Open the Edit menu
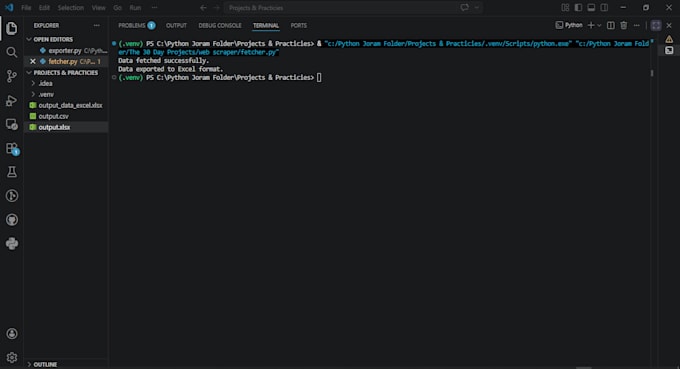The width and height of the screenshot is (680, 369). 44,8
